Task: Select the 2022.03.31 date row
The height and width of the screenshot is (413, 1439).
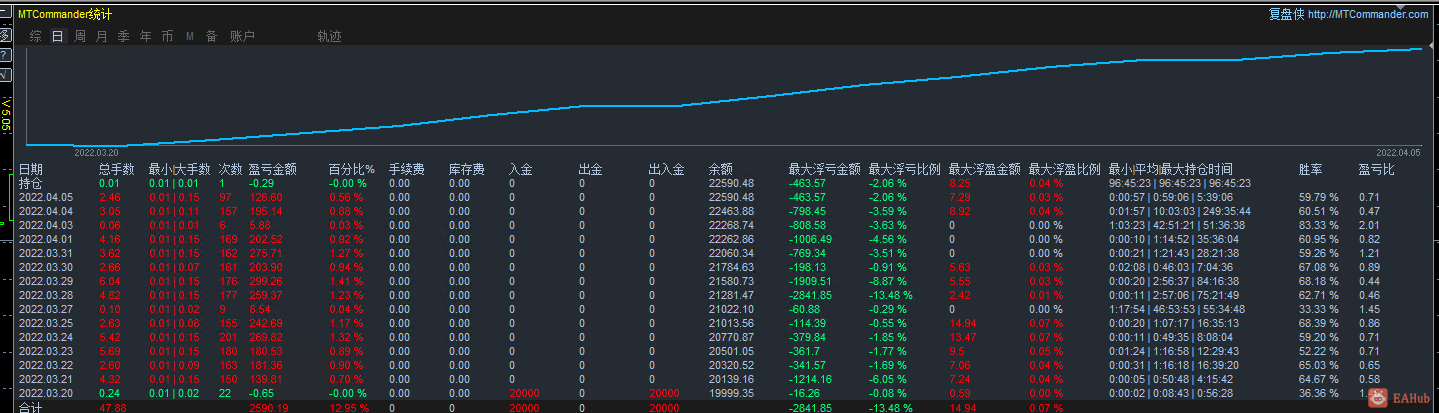Action: 45,253
